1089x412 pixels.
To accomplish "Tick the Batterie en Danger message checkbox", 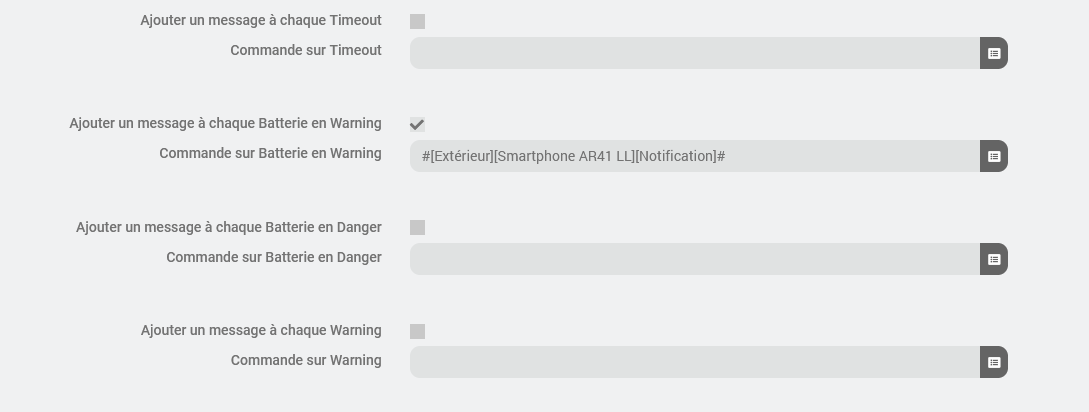I will coord(417,228).
